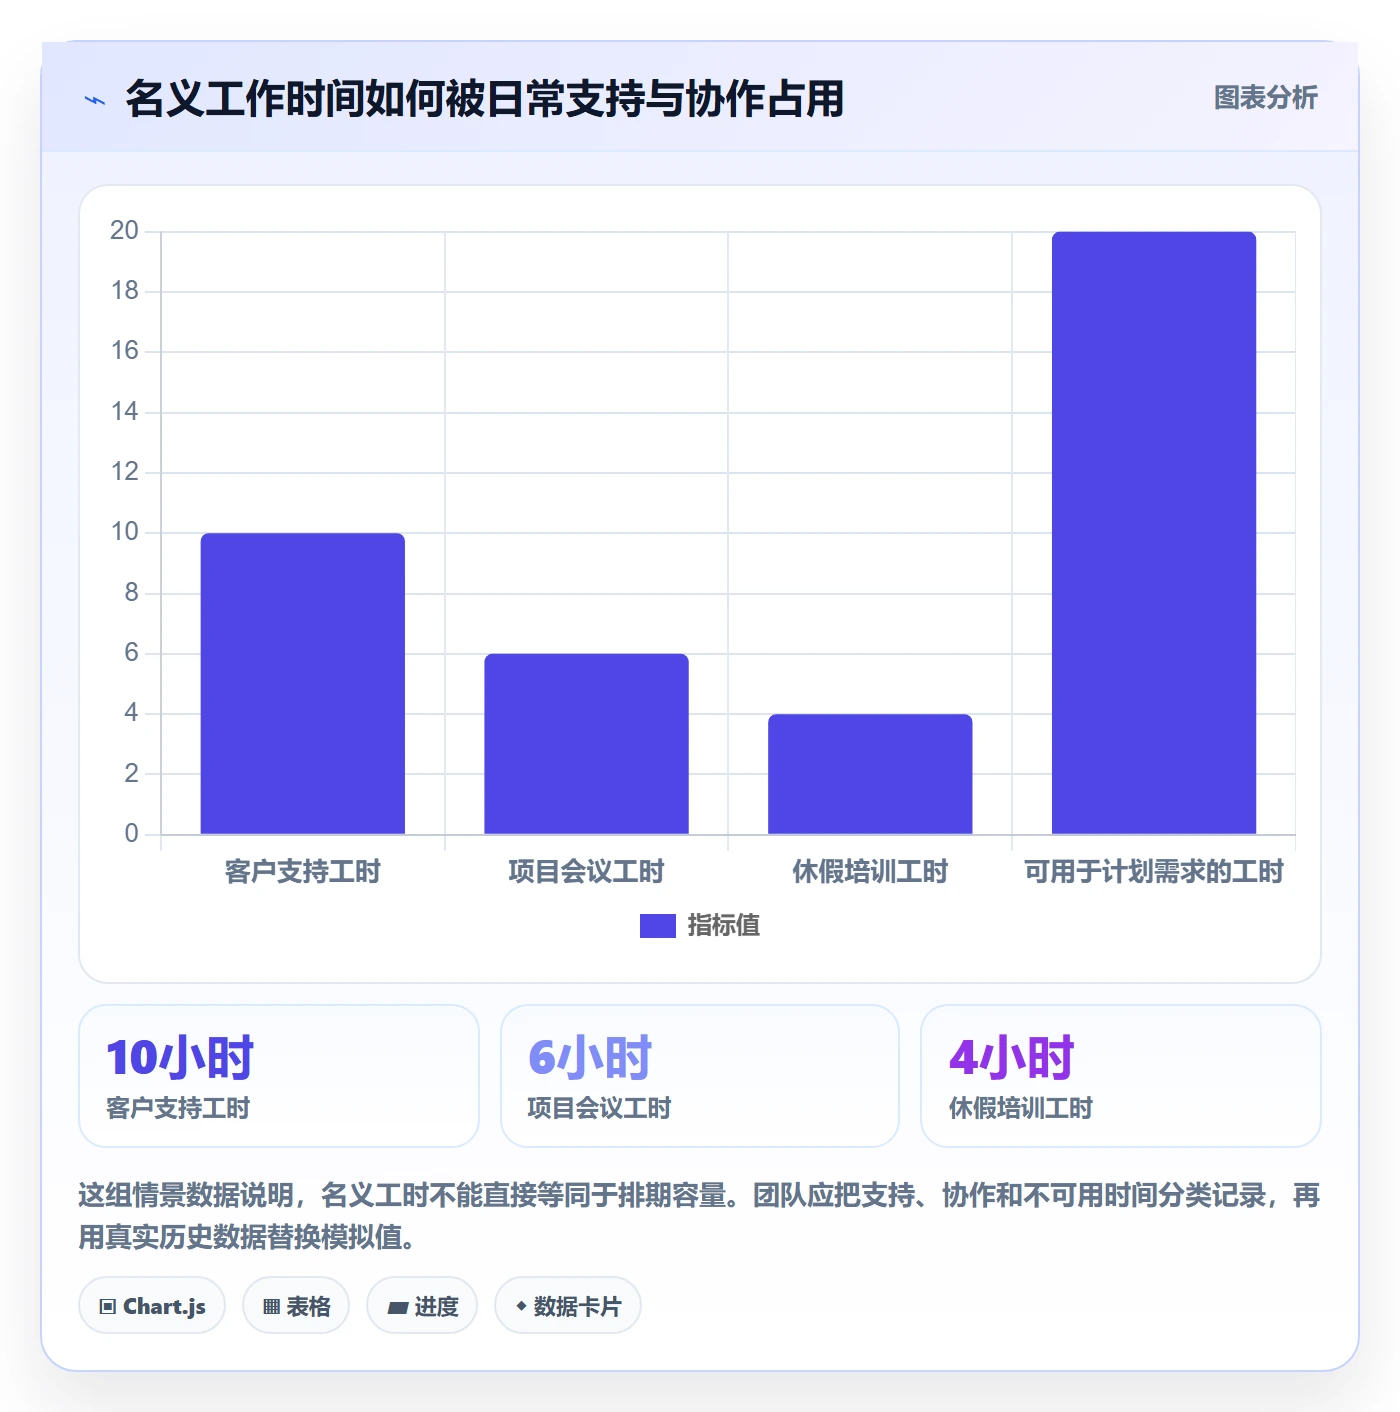Click the lightning icon beside the title
The width and height of the screenshot is (1400, 1412).
pyautogui.click(x=95, y=100)
